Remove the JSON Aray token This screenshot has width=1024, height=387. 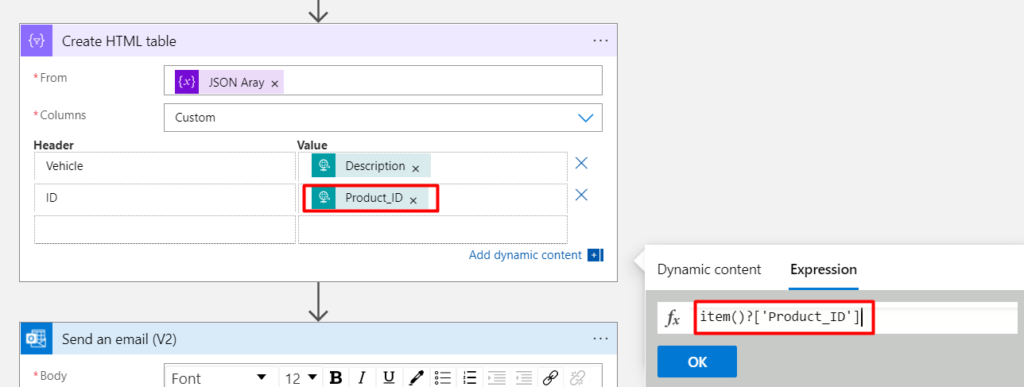coord(275,84)
